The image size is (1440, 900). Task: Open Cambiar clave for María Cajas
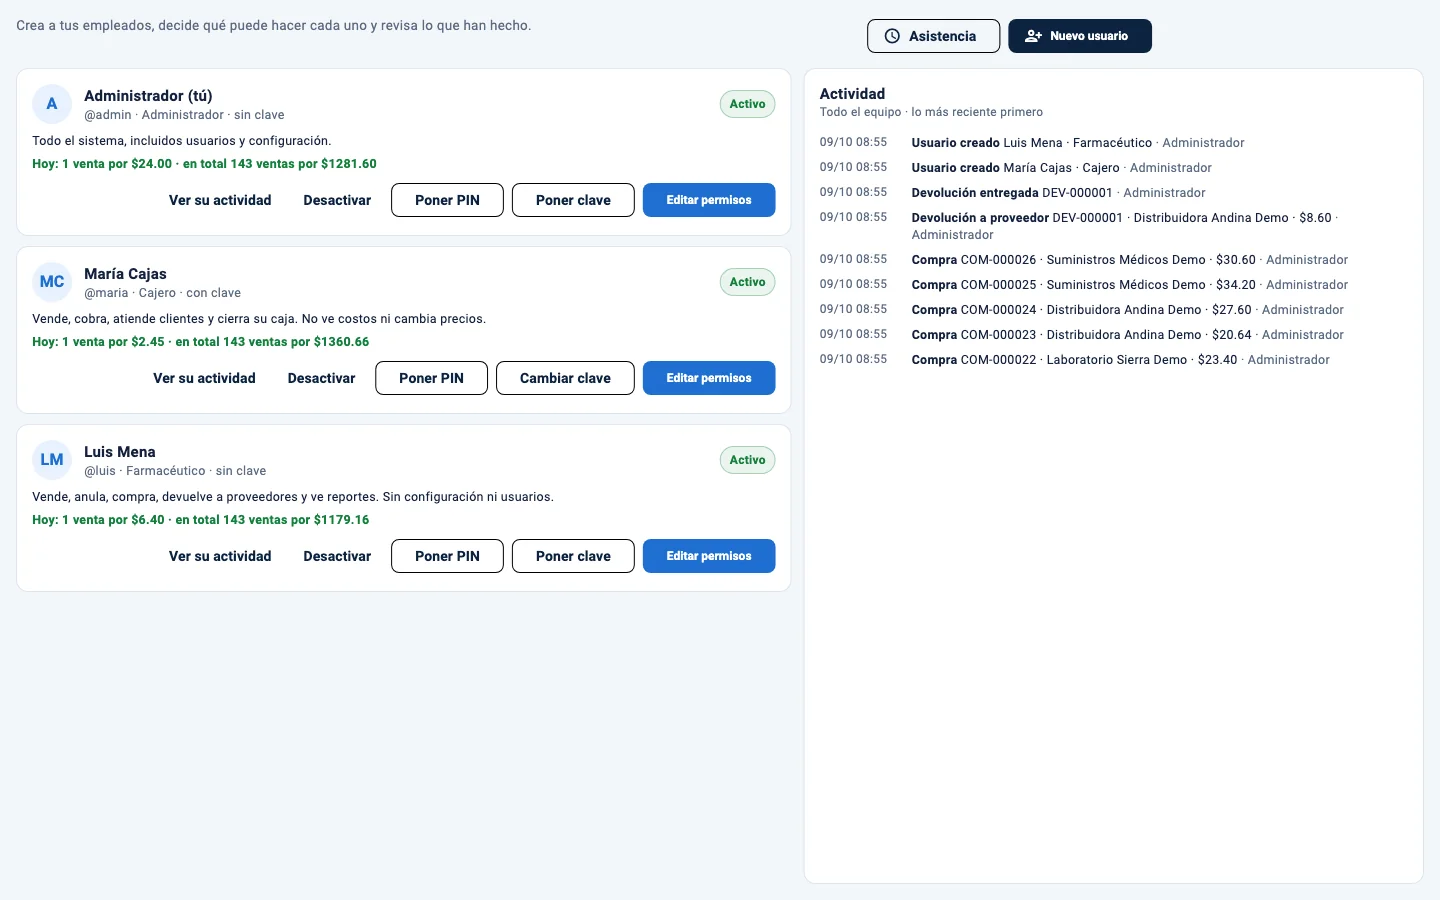565,378
